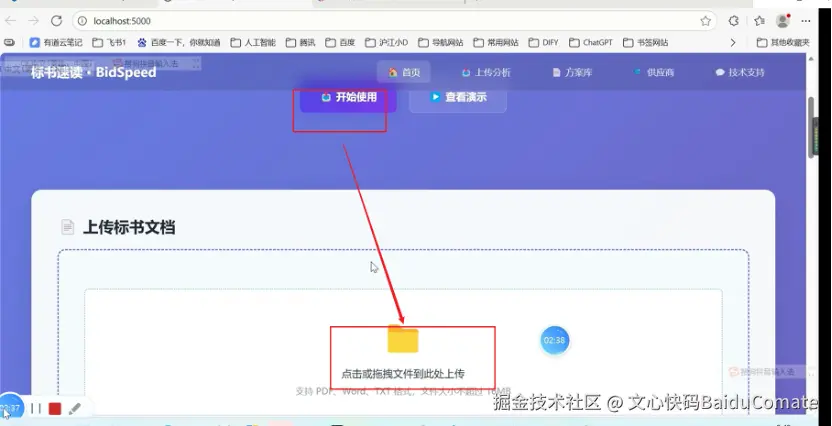Click the icon left of 有道云笔记 bookmark
This screenshot has width=832, height=426.
9,42
